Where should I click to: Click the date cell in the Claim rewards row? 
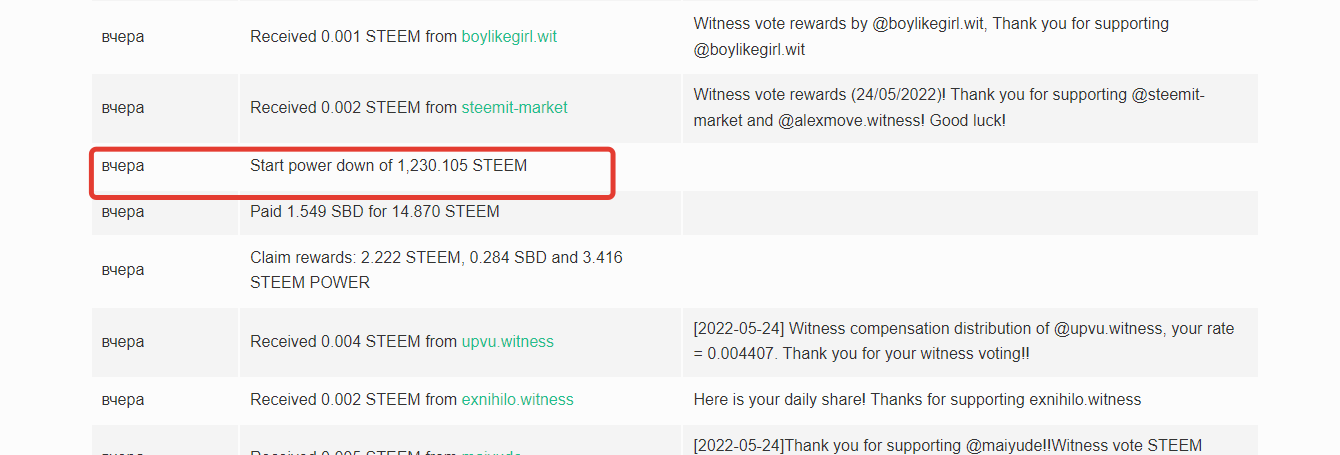123,270
